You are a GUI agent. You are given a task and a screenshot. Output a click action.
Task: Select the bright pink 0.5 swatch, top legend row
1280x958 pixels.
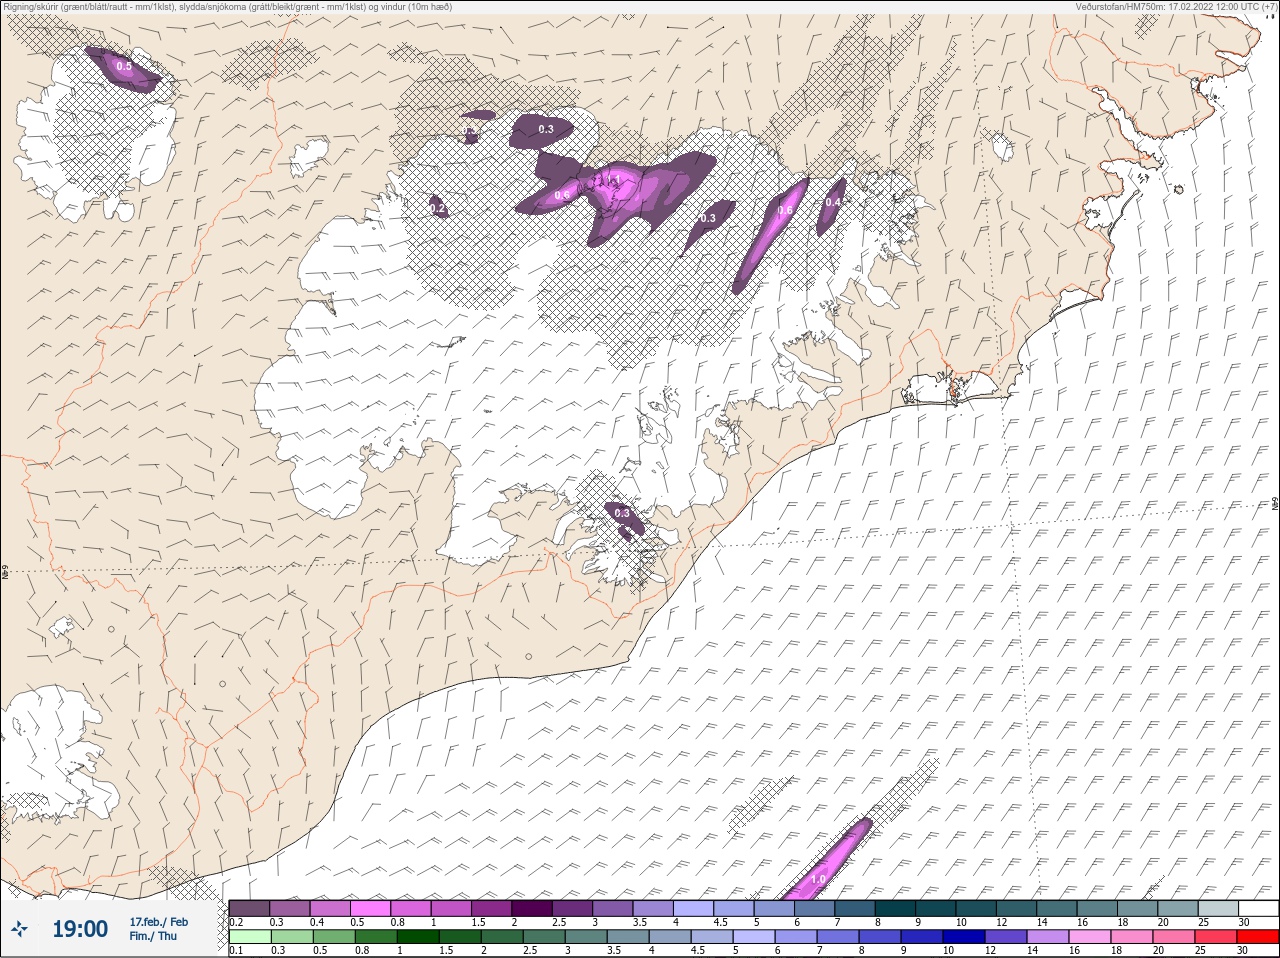tap(371, 908)
